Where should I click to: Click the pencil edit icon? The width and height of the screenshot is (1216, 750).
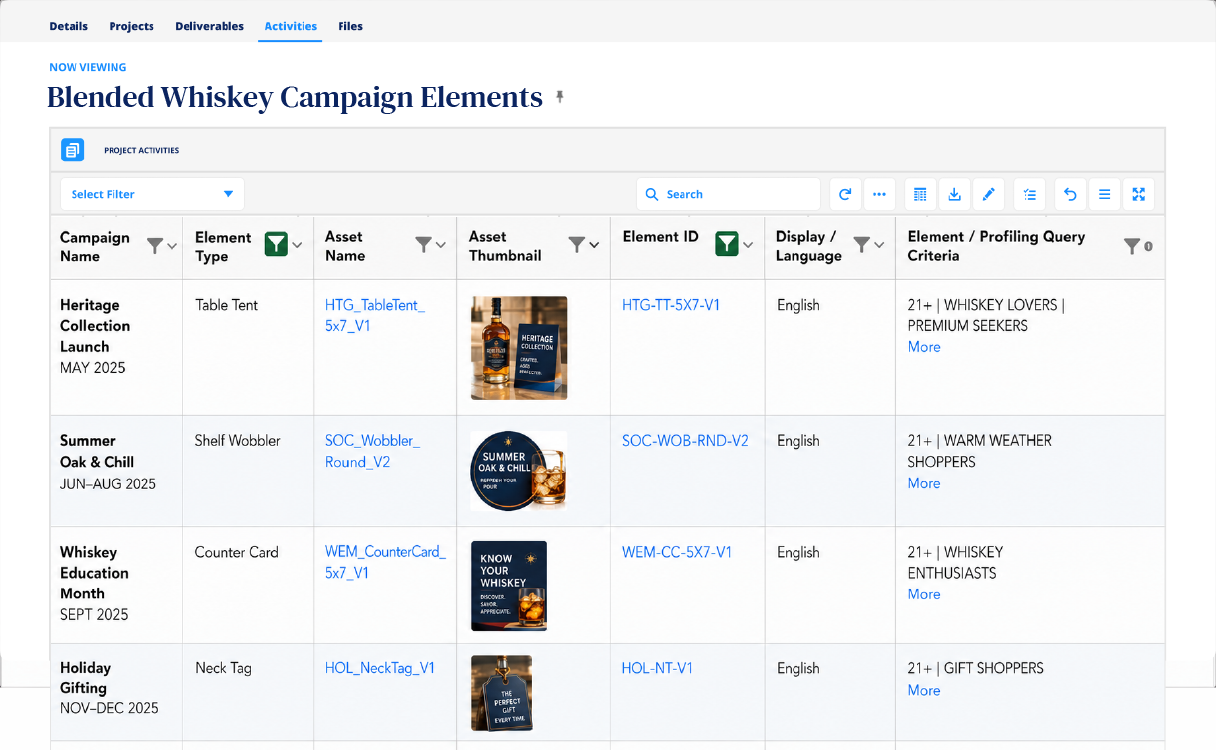click(x=988, y=194)
